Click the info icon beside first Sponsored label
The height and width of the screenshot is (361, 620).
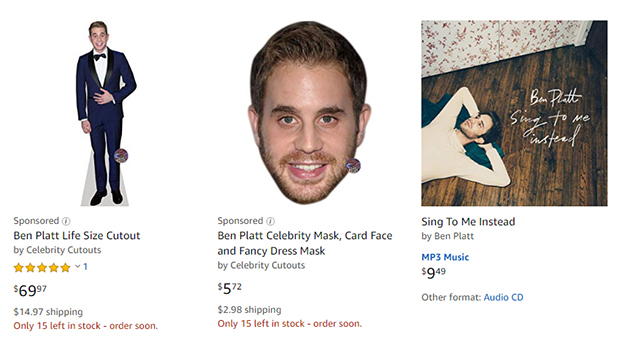tap(66, 221)
